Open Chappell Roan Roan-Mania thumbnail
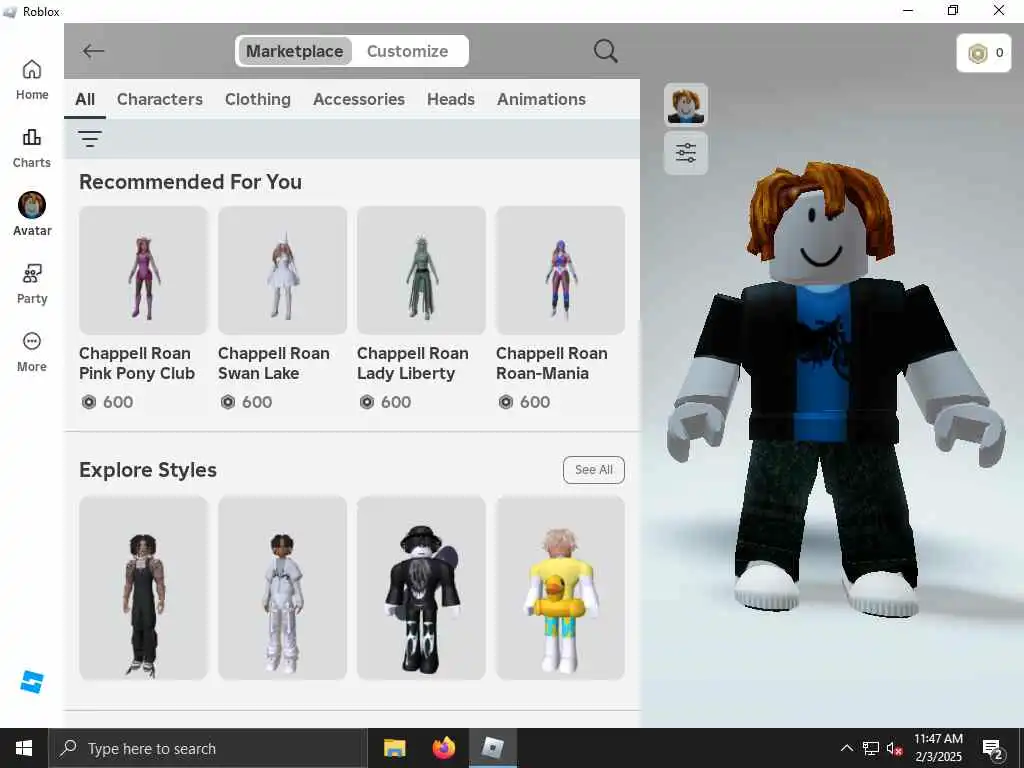Viewport: 1024px width, 768px height. coord(560,270)
